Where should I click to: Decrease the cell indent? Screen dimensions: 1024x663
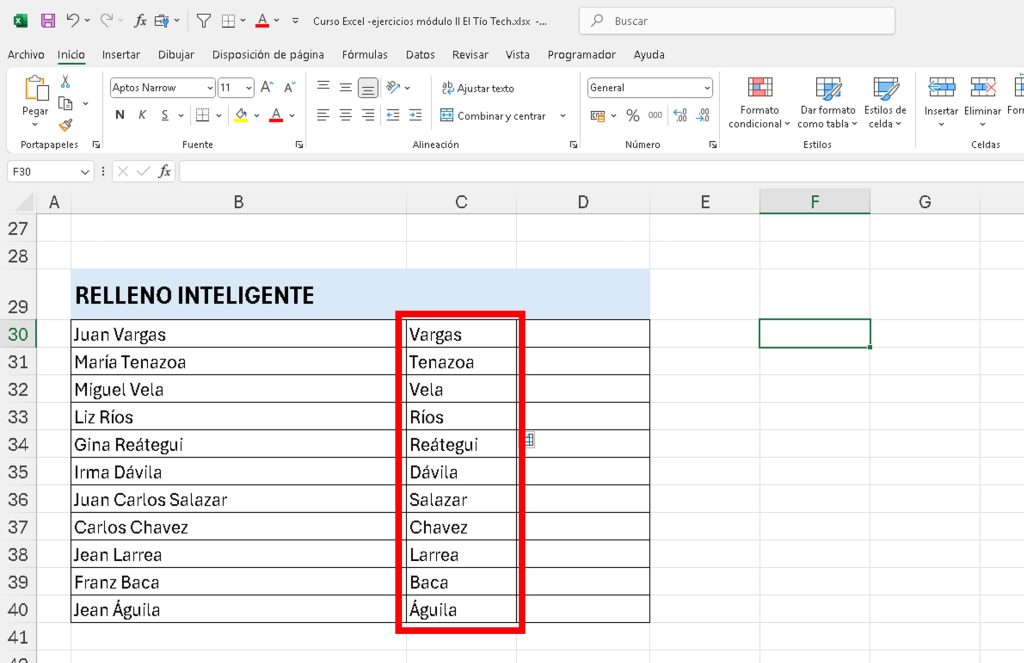tap(393, 115)
